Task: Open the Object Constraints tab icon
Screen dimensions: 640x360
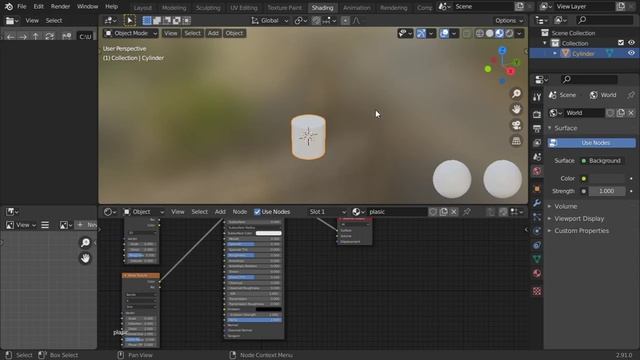Action: 537,245
